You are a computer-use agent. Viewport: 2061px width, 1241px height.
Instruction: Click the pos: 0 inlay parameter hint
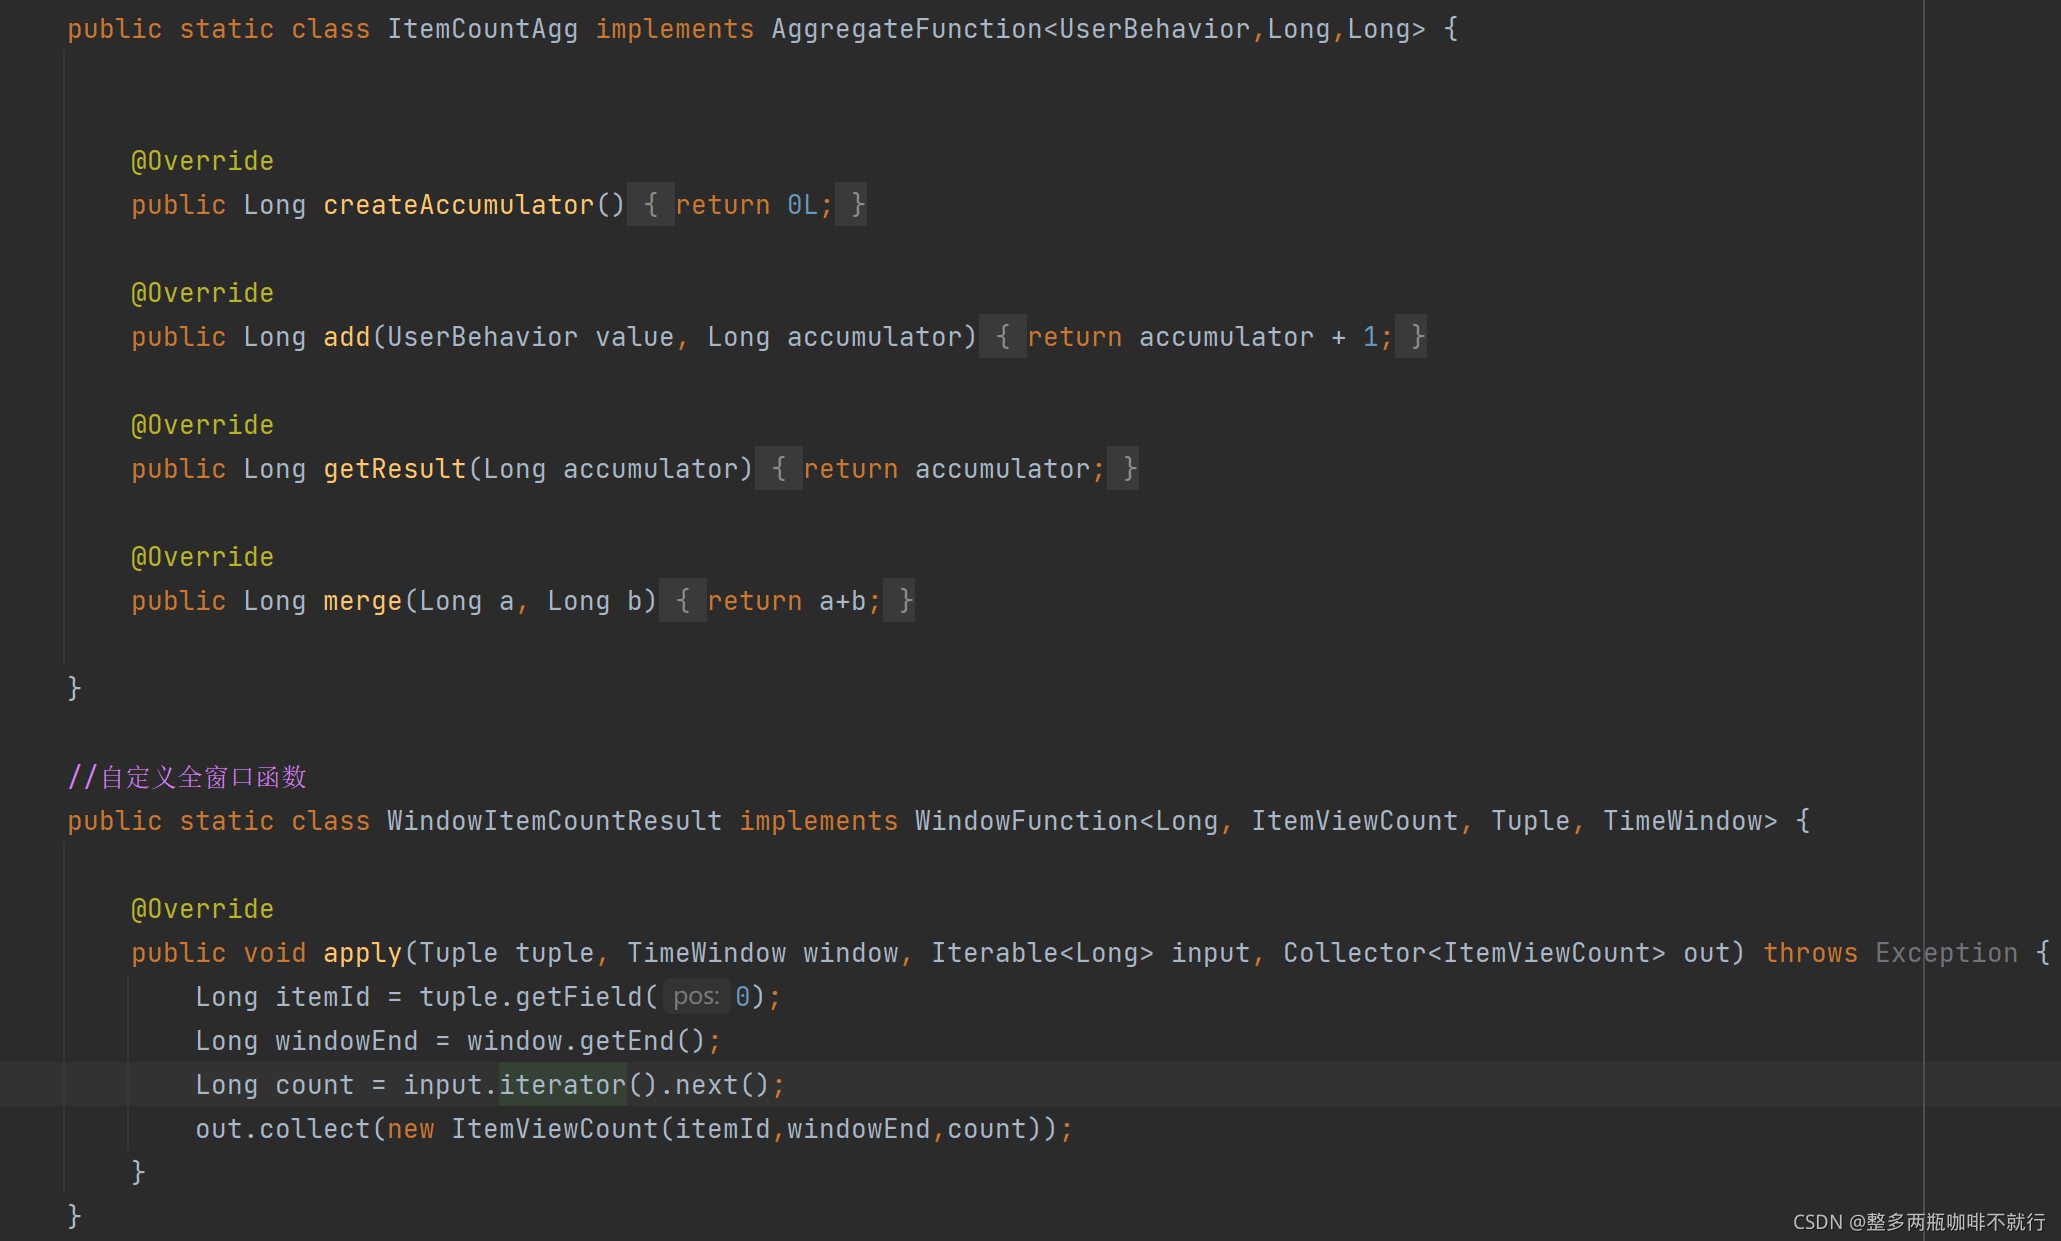(697, 996)
